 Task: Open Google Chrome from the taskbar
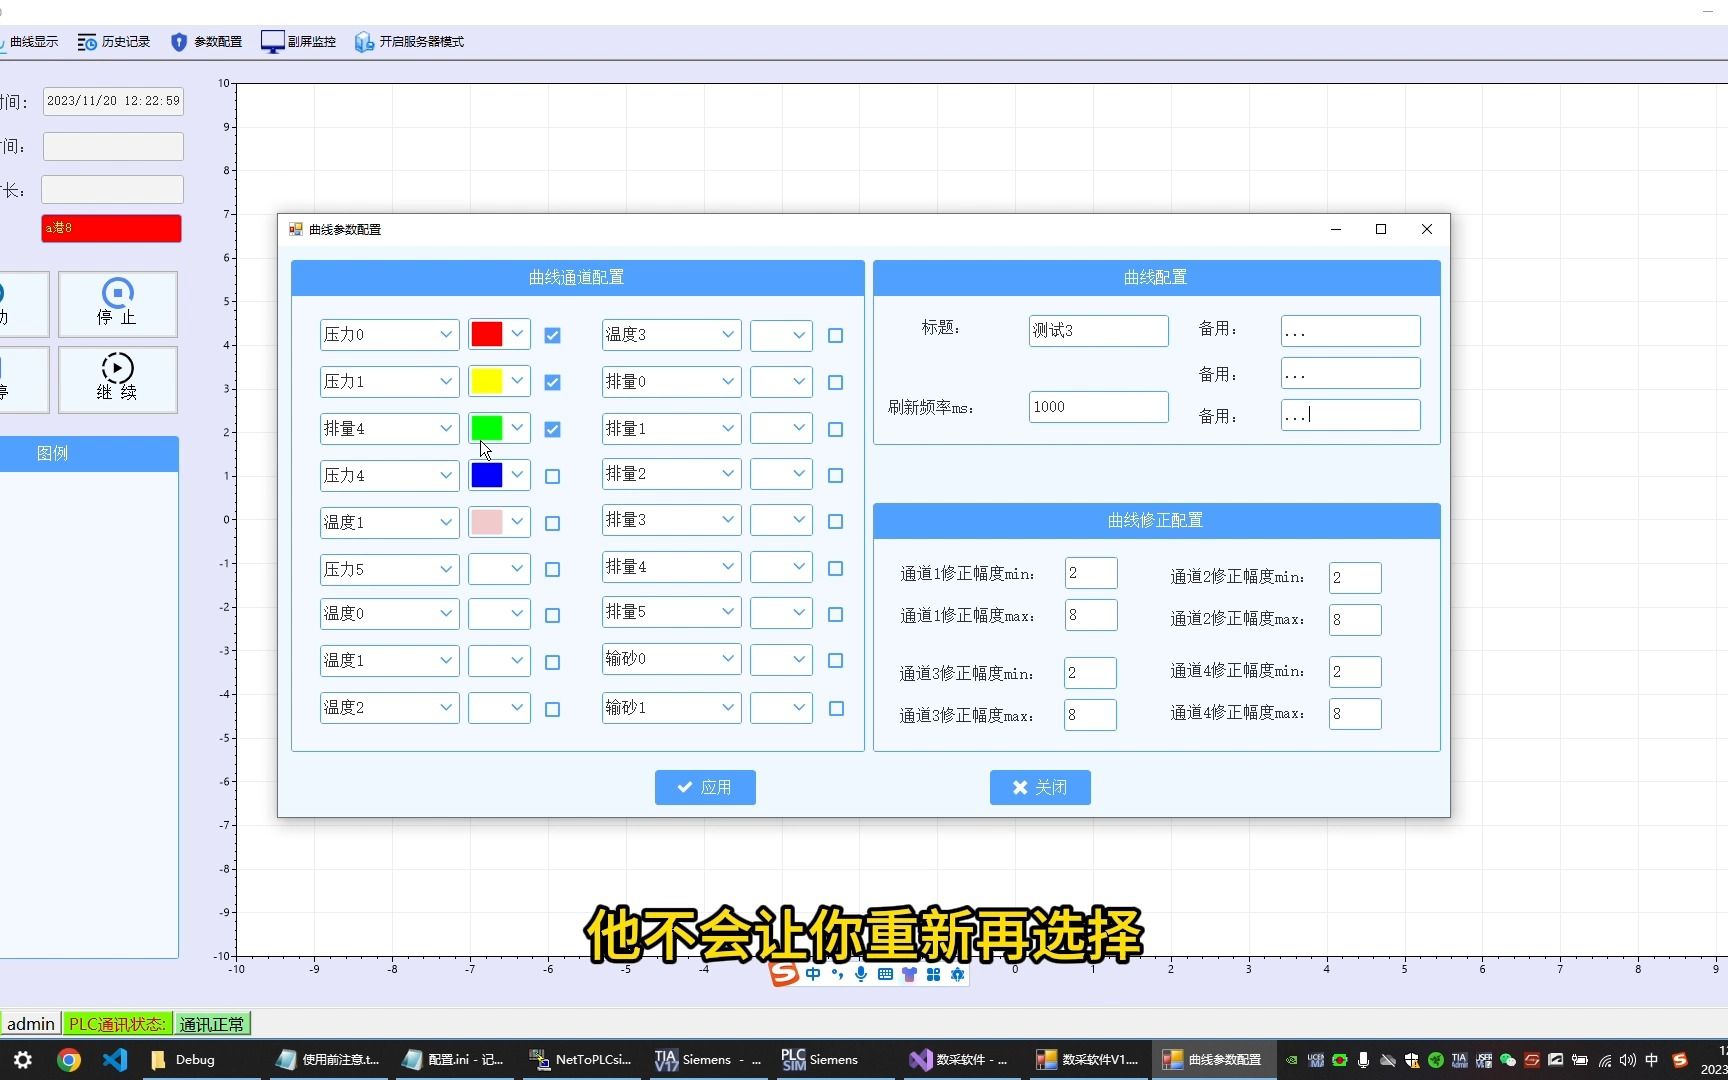click(x=69, y=1060)
